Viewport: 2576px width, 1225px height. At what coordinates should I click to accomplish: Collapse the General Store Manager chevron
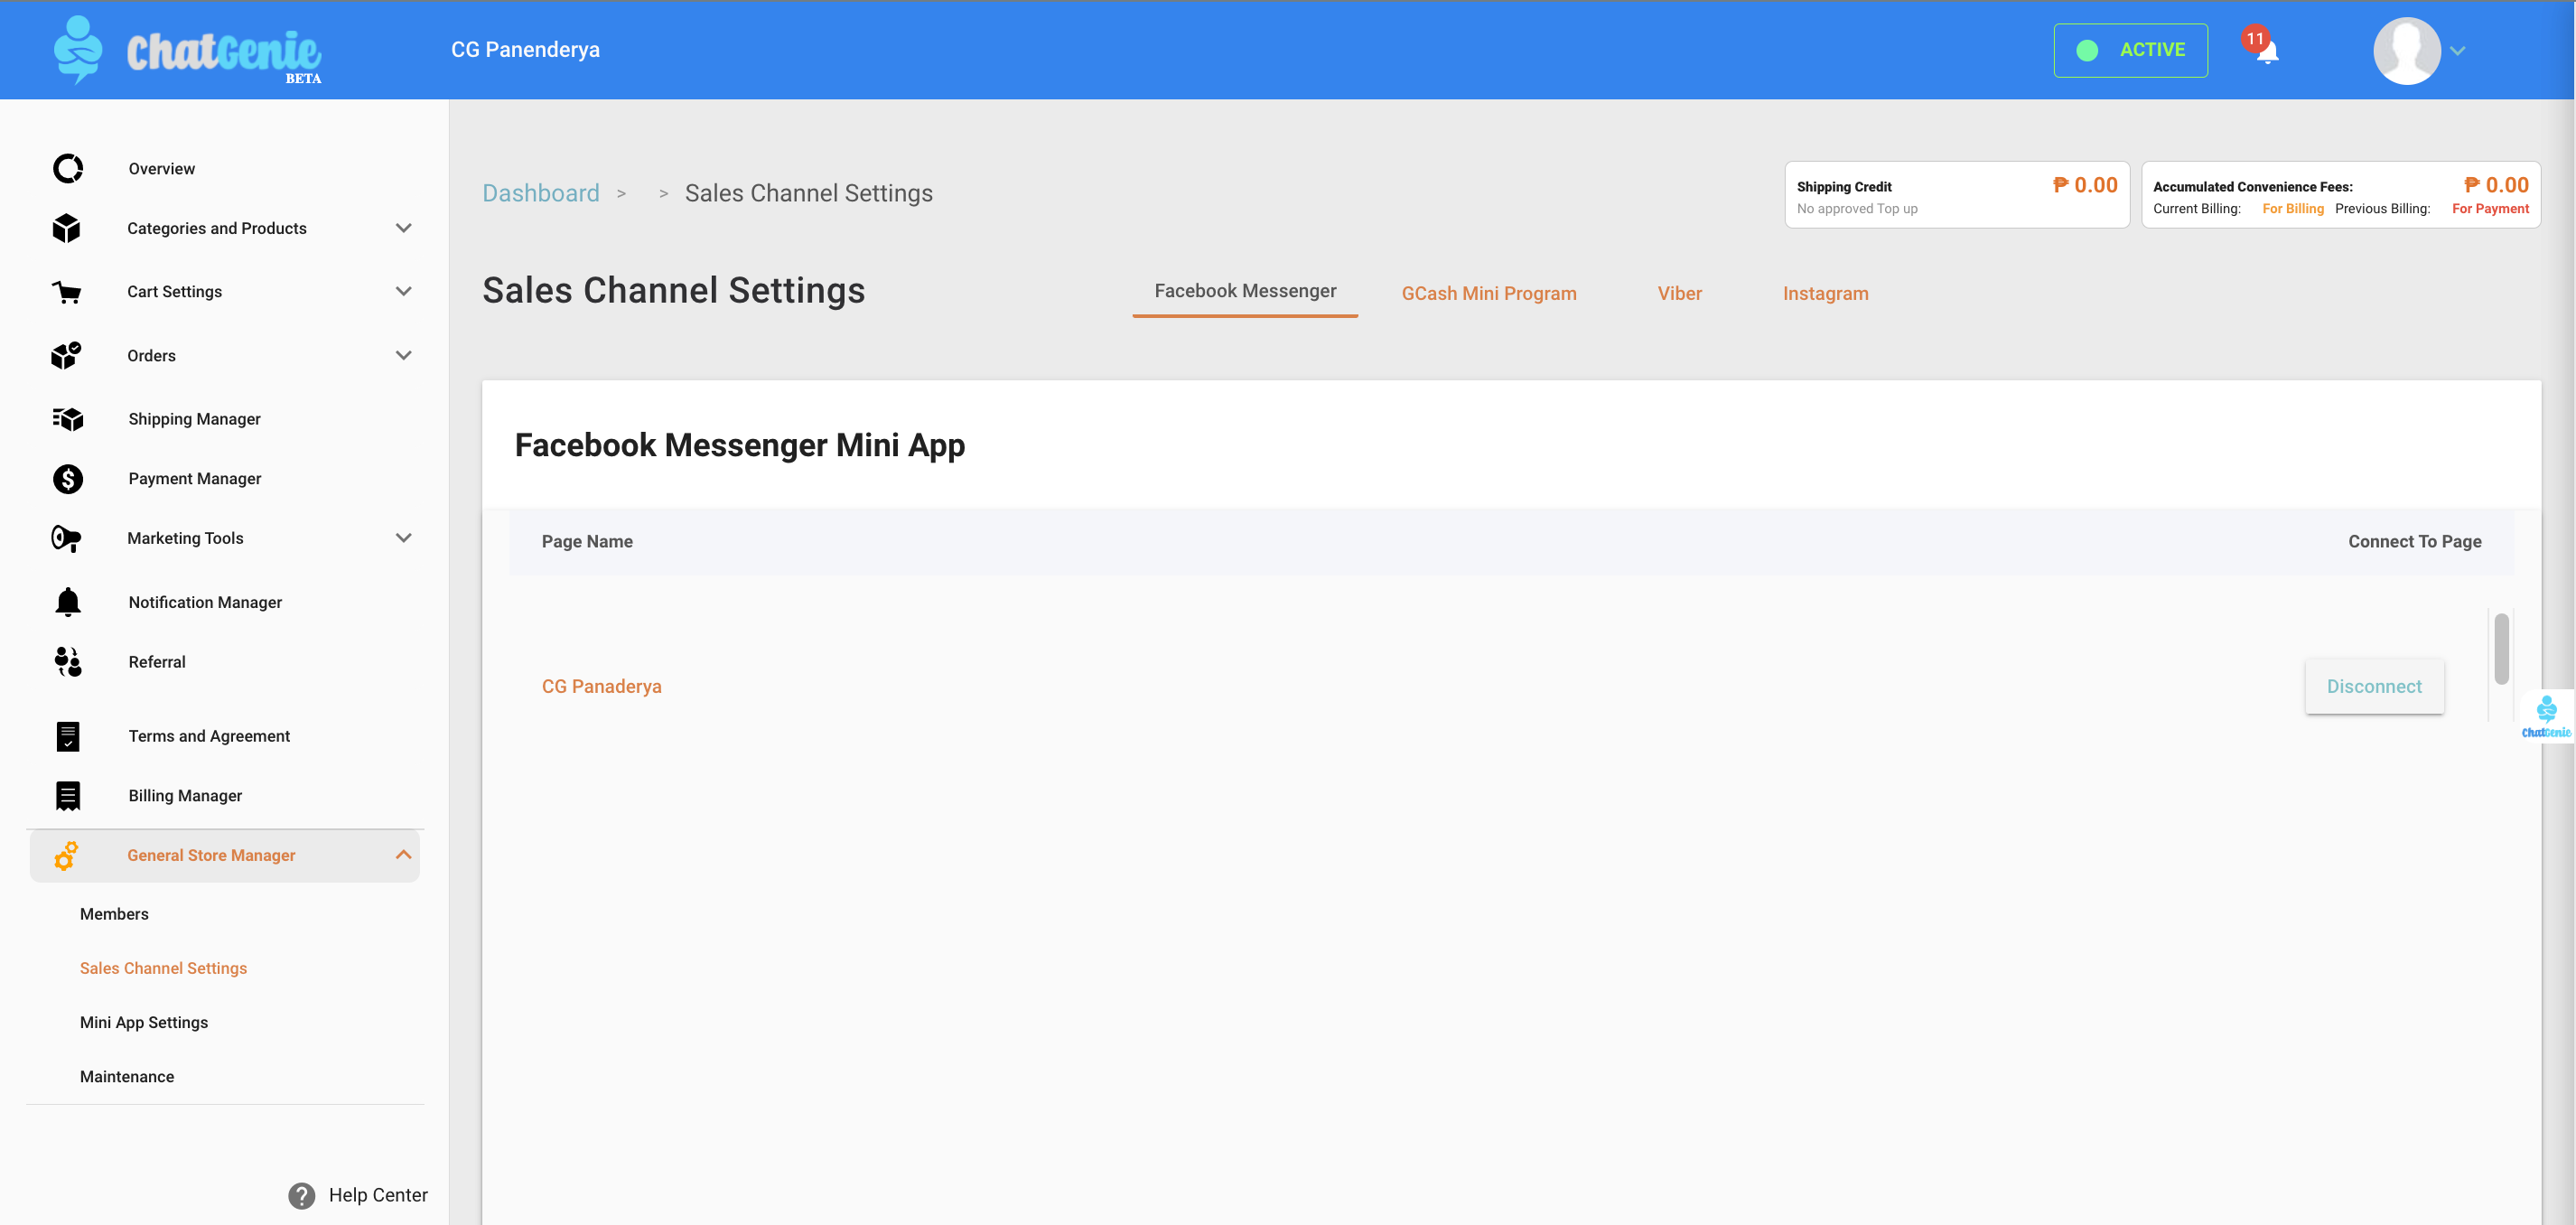click(x=404, y=855)
